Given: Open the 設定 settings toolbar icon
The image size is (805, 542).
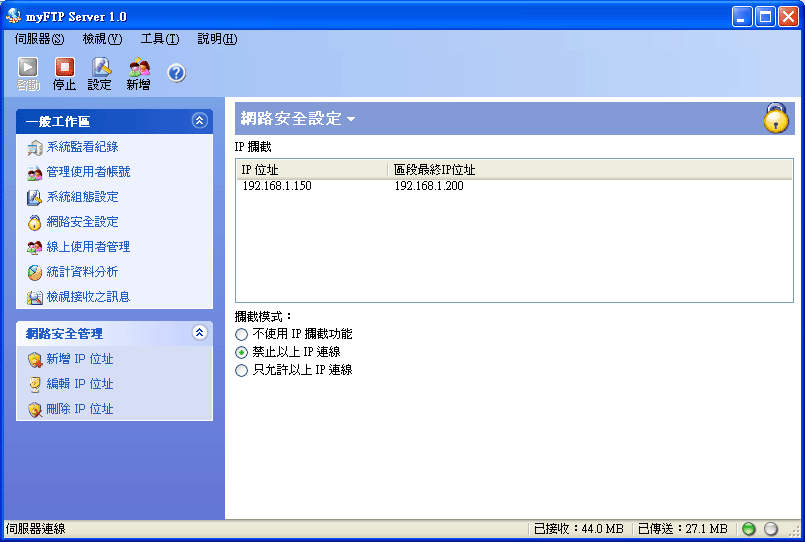Looking at the screenshot, I should click(101, 67).
